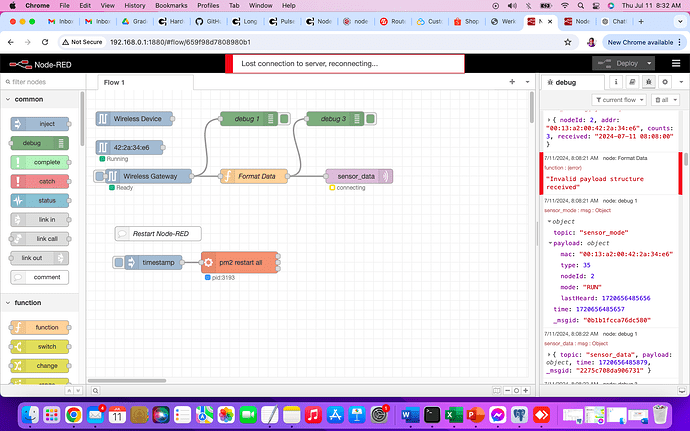Screen dimensions: 690x431
Task: Open the current flow filter dropdown
Action: 617,100
